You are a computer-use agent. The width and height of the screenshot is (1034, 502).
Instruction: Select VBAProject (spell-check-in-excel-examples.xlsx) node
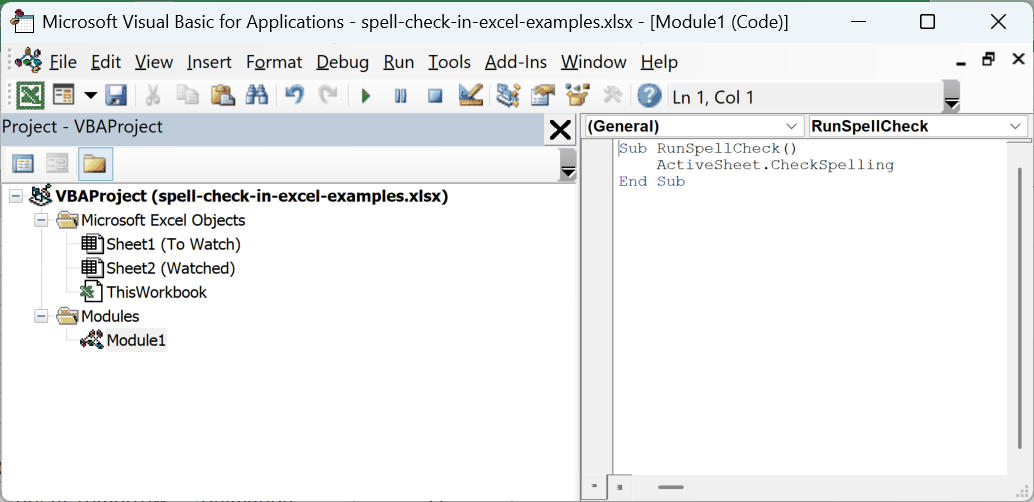[252, 197]
